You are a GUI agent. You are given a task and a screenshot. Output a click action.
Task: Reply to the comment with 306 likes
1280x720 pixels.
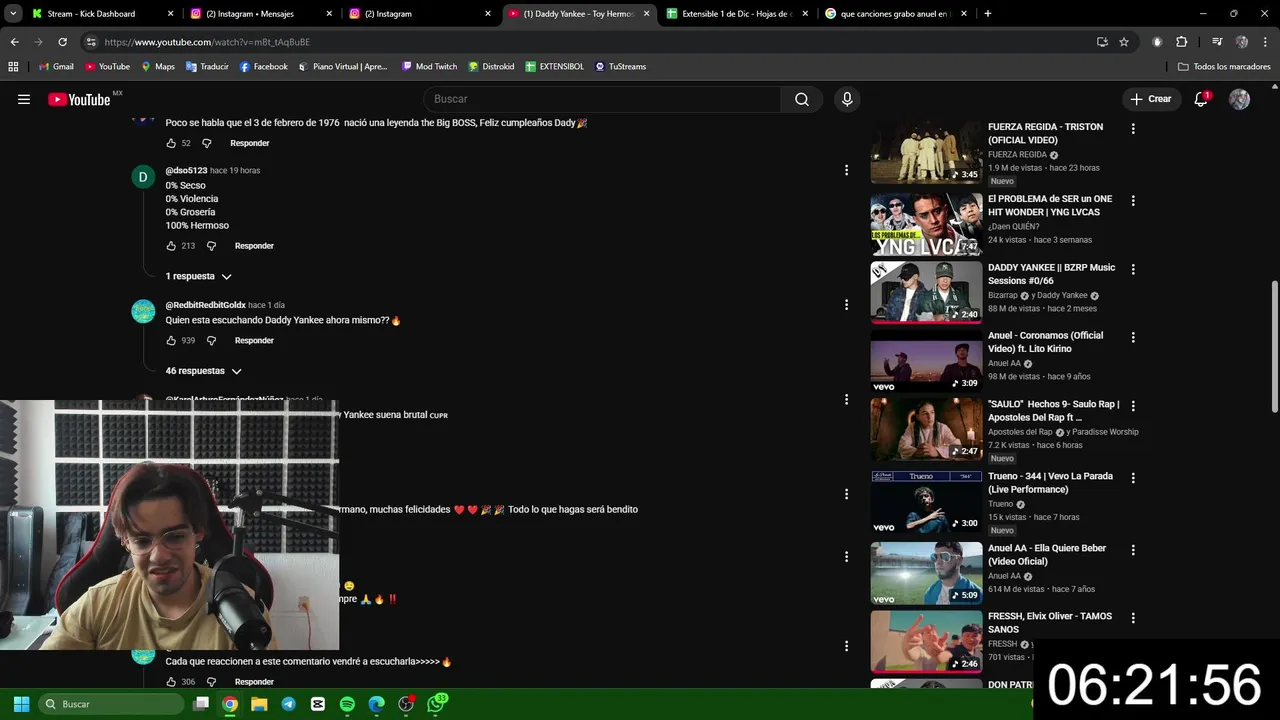coord(254,682)
